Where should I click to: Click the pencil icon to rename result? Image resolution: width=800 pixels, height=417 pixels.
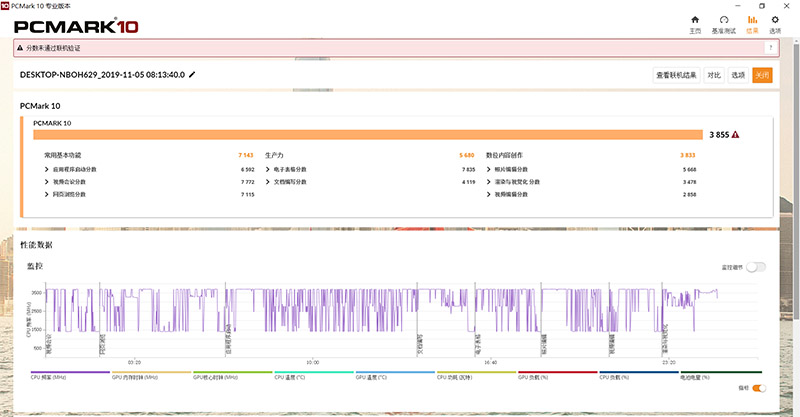(192, 75)
